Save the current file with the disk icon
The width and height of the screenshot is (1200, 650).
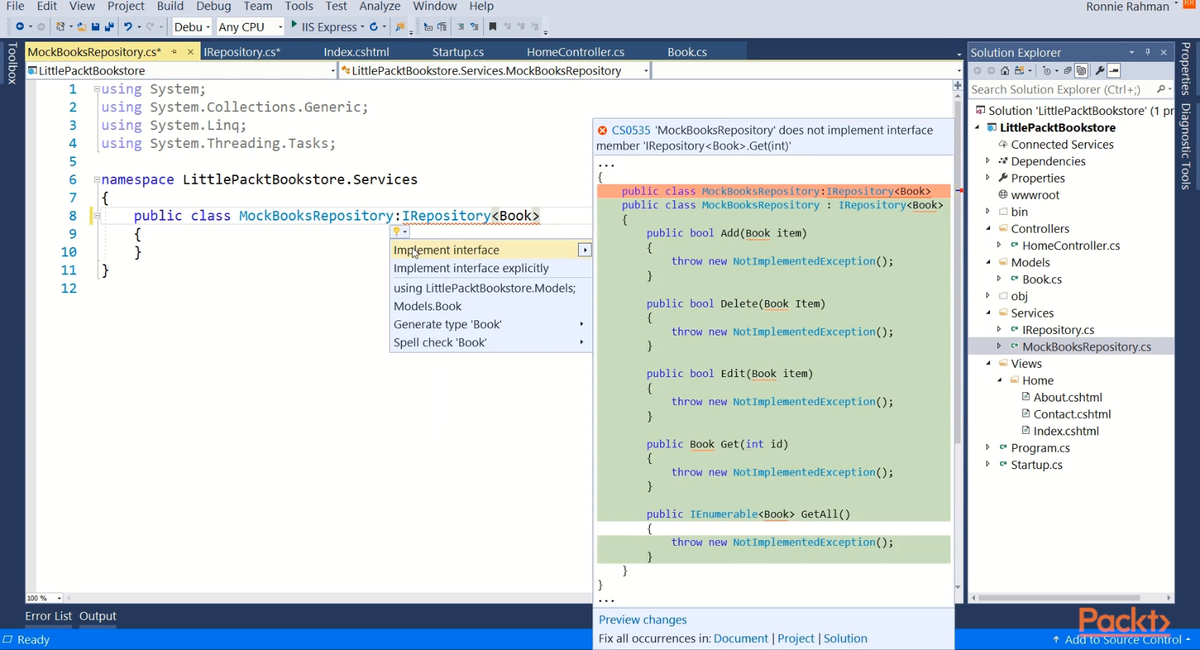coord(95,26)
